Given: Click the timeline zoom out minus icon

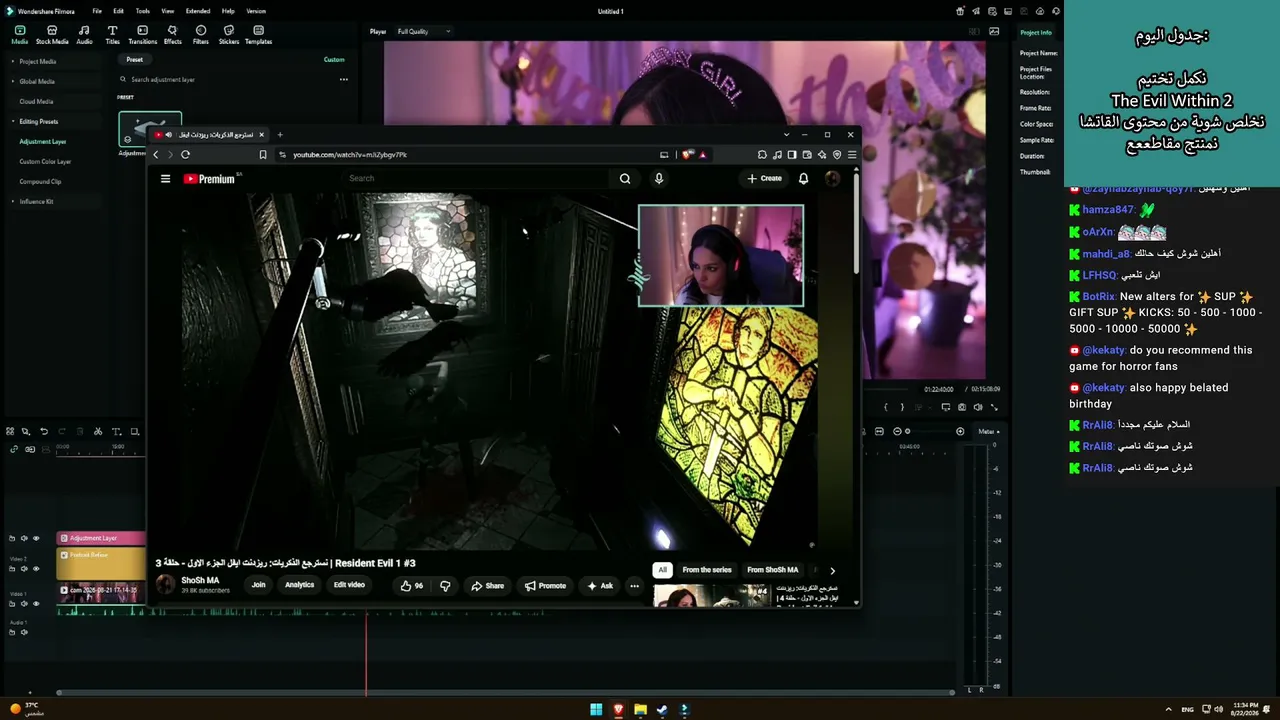Looking at the screenshot, I should coord(897,432).
